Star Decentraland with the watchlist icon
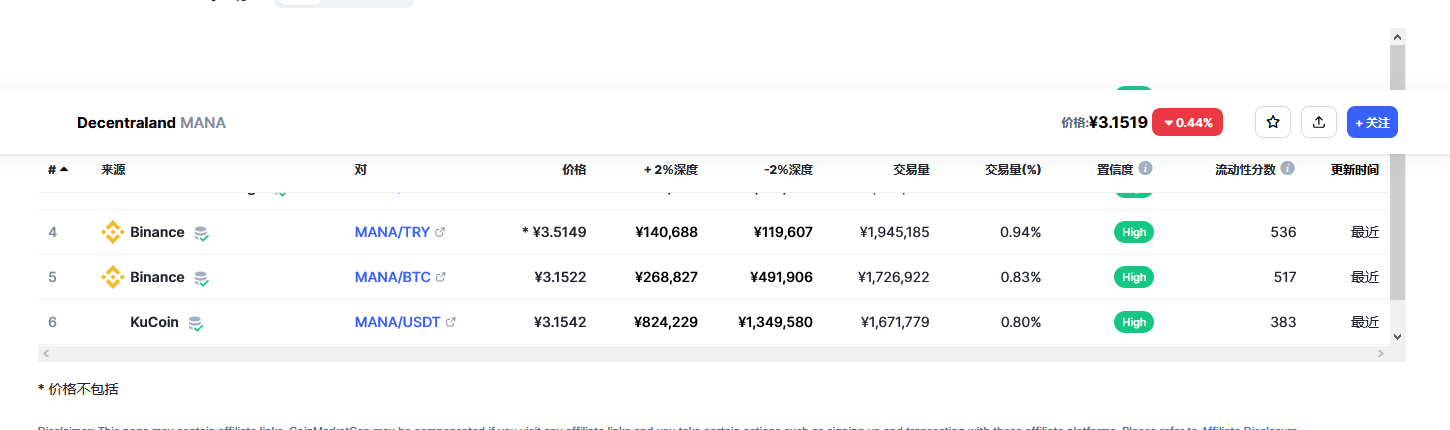 (x=1273, y=122)
